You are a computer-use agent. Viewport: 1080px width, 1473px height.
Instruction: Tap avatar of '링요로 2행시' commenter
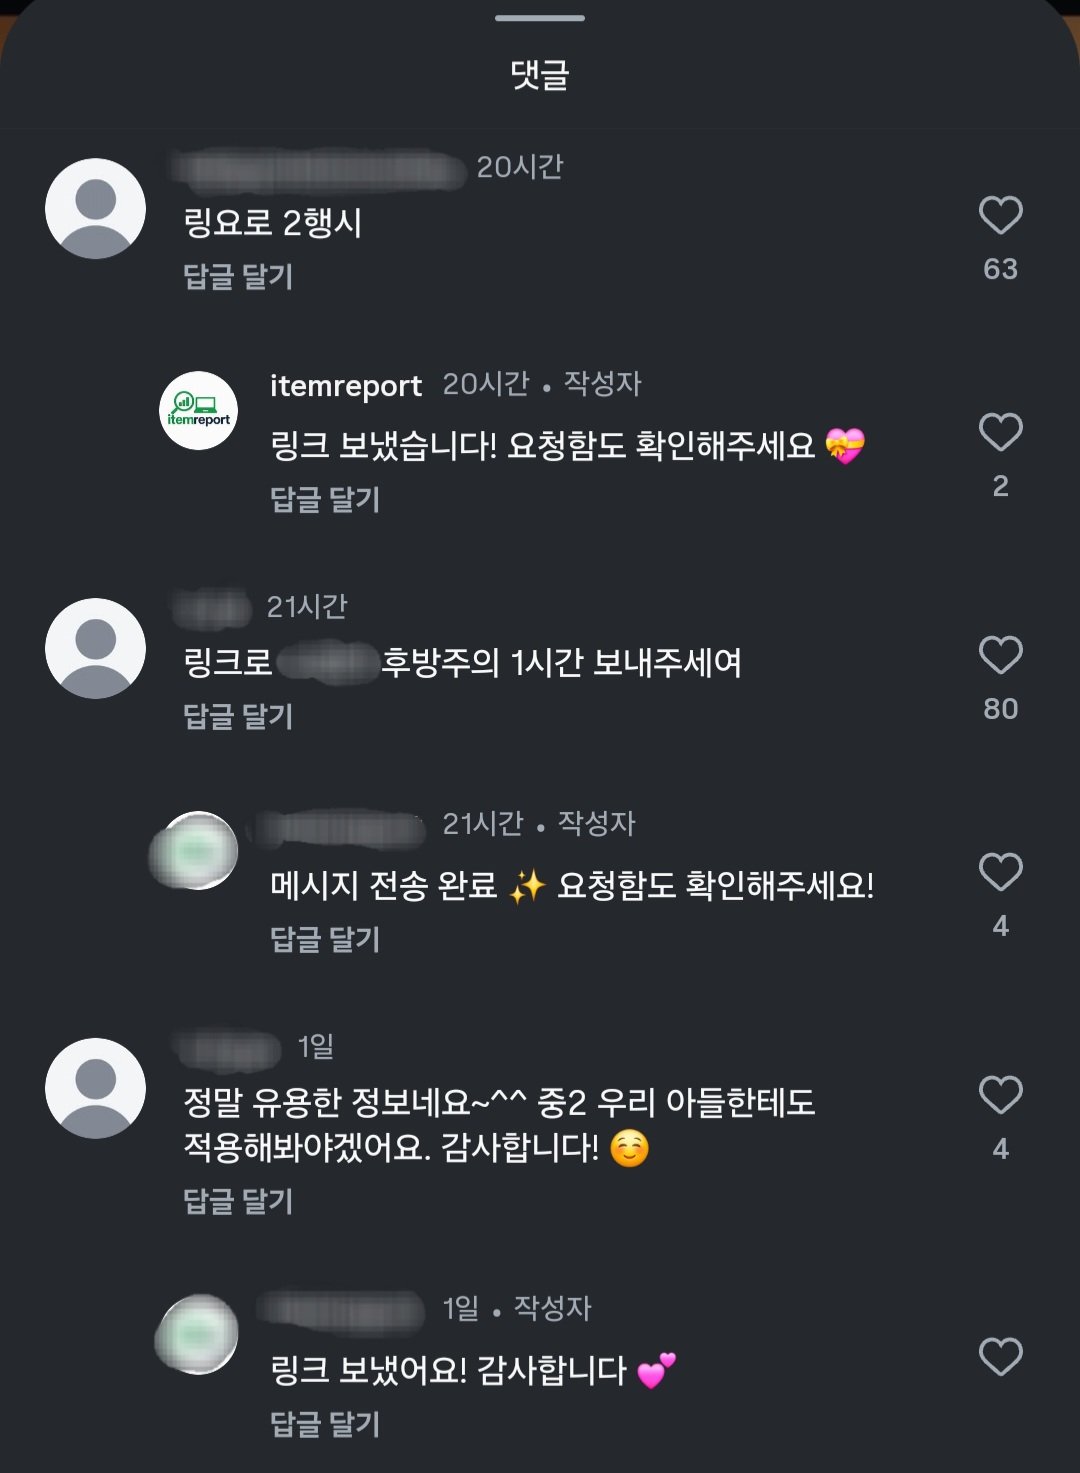click(x=96, y=208)
